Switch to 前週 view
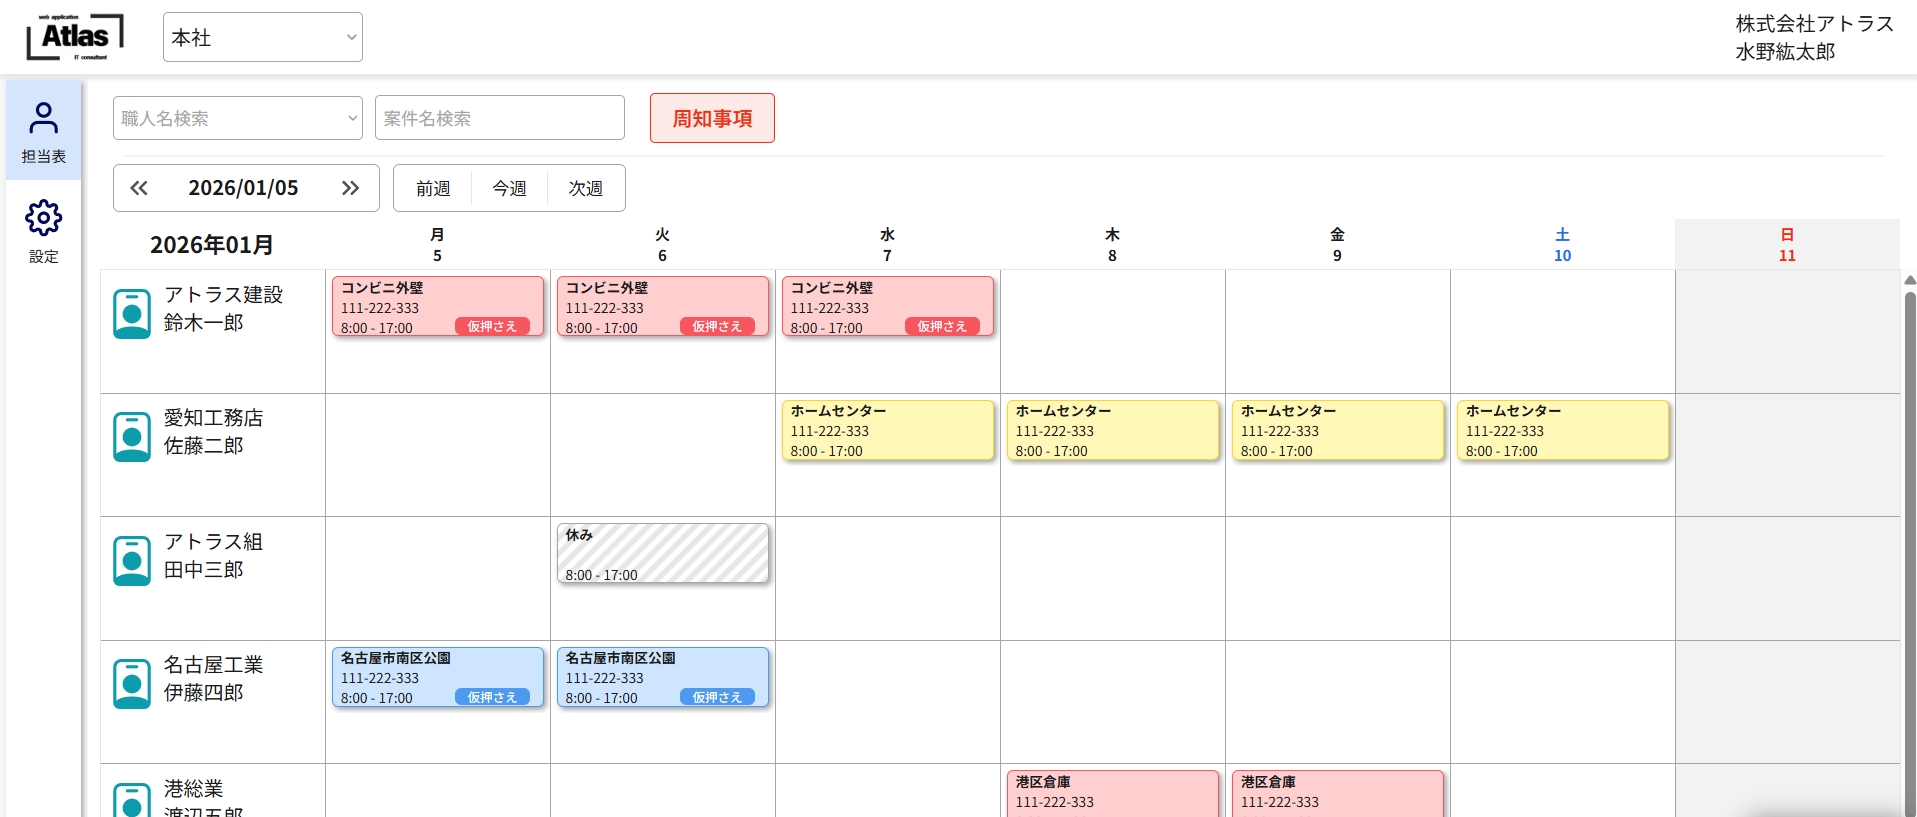 point(433,188)
